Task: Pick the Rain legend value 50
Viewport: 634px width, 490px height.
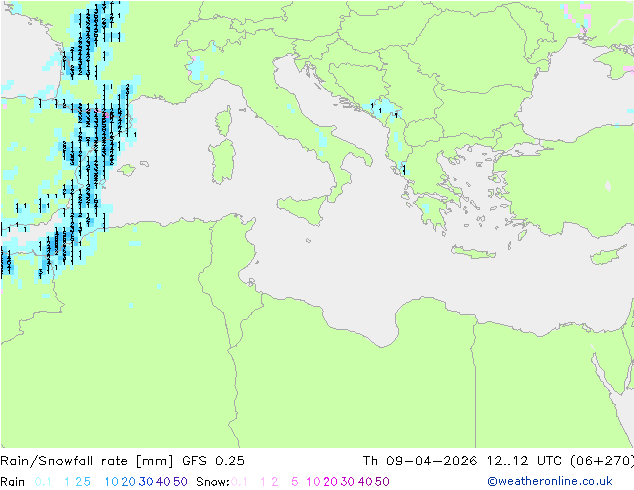Action: coord(180,482)
